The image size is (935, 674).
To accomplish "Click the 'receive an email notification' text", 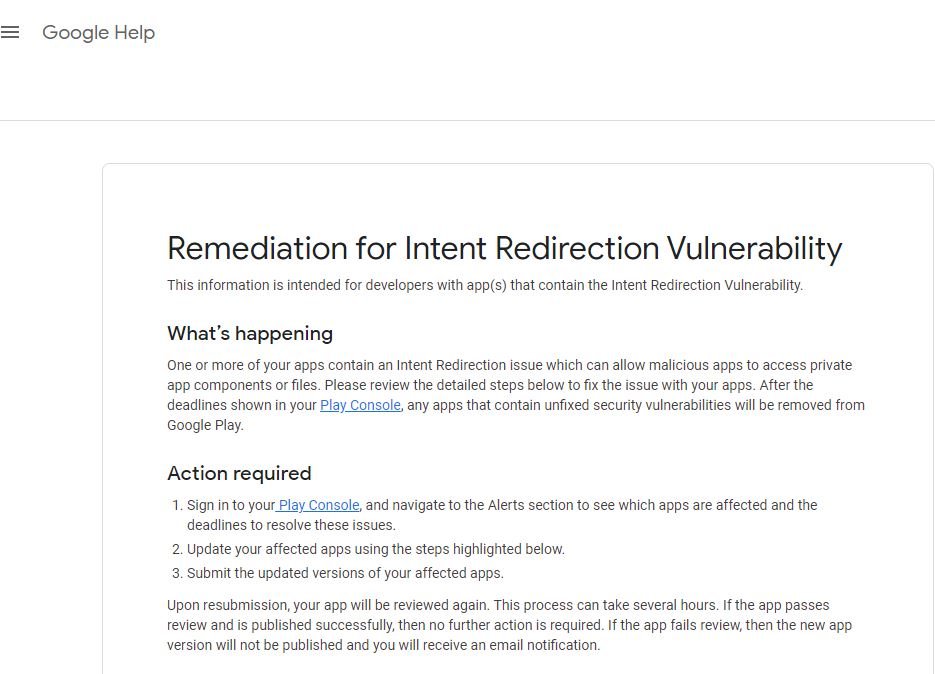I will tap(510, 645).
